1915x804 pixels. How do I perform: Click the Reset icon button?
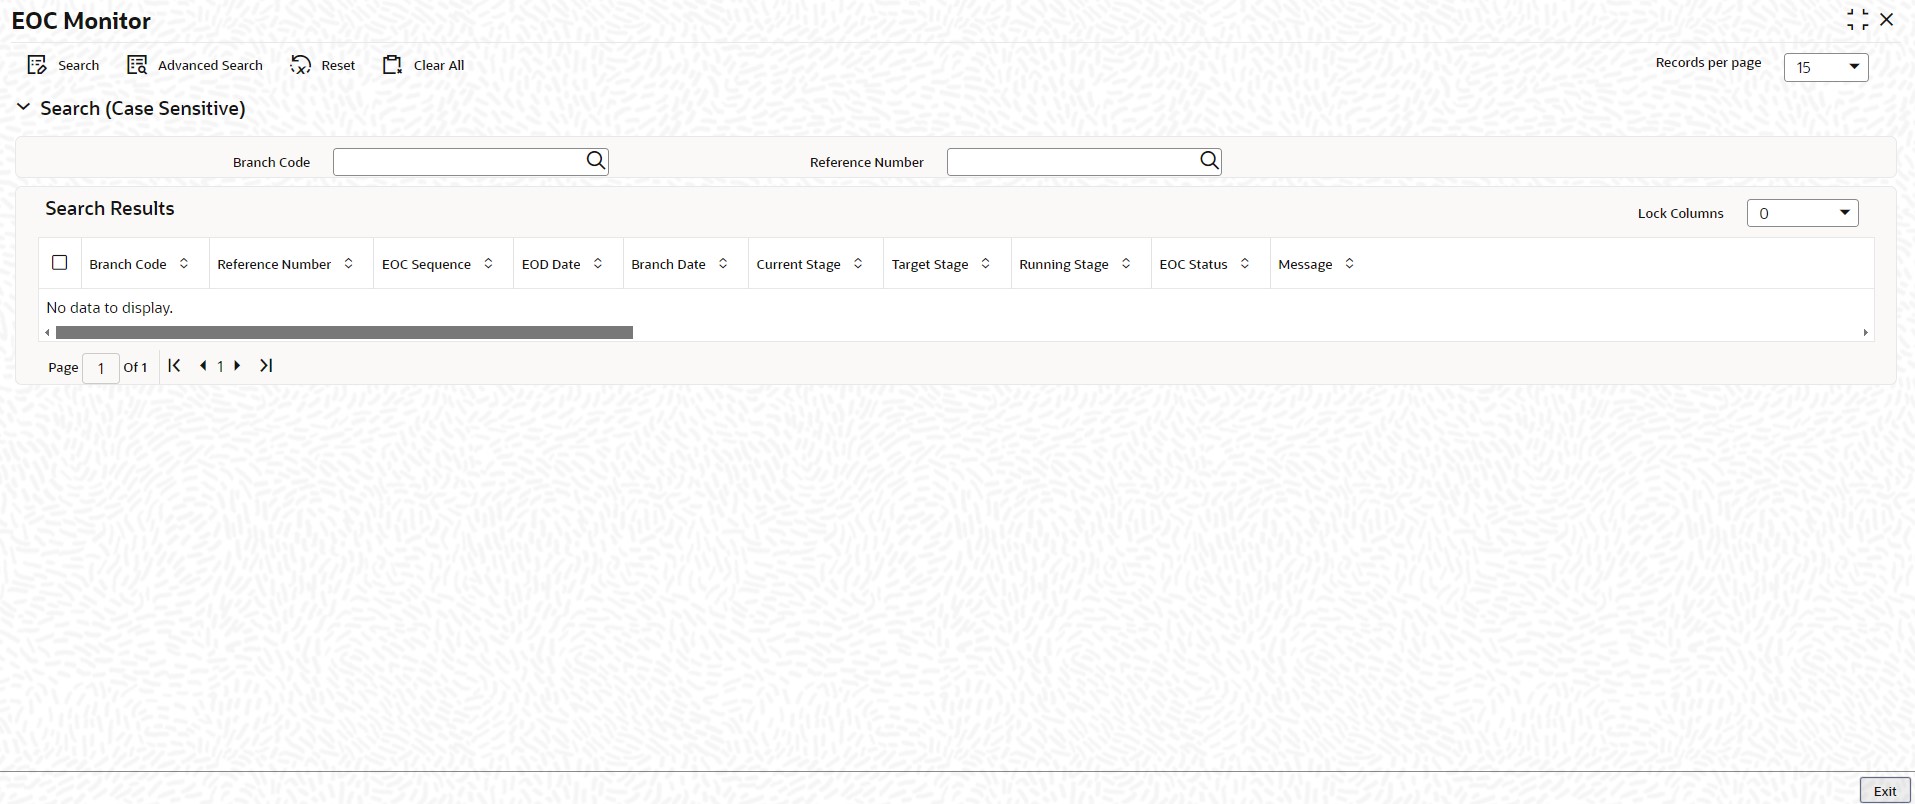click(301, 65)
